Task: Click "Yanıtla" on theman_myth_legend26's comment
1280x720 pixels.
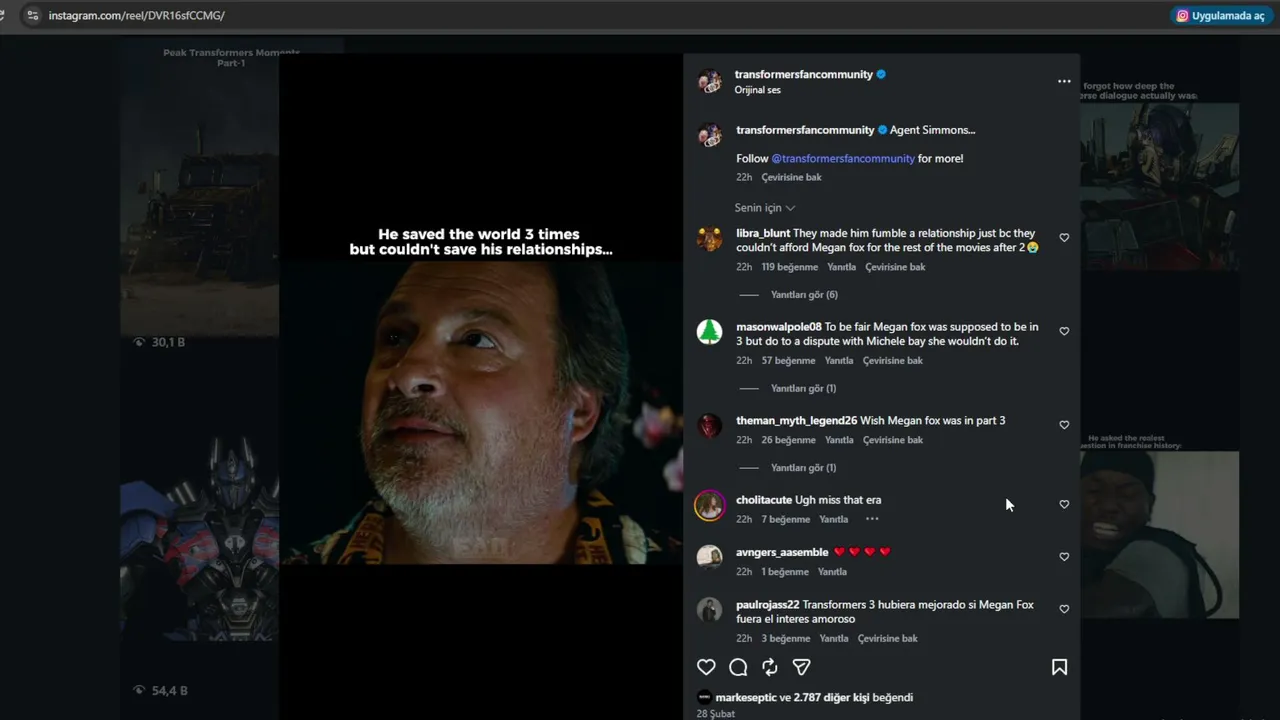Action: click(840, 440)
